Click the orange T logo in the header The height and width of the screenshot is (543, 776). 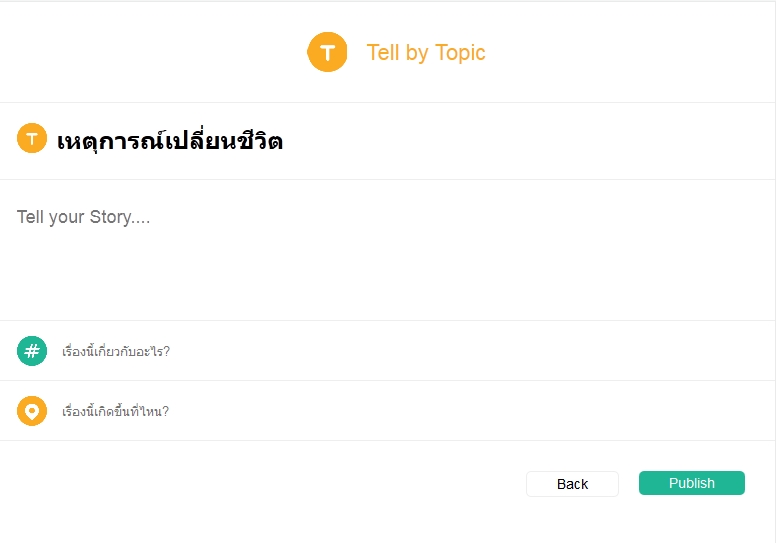327,52
